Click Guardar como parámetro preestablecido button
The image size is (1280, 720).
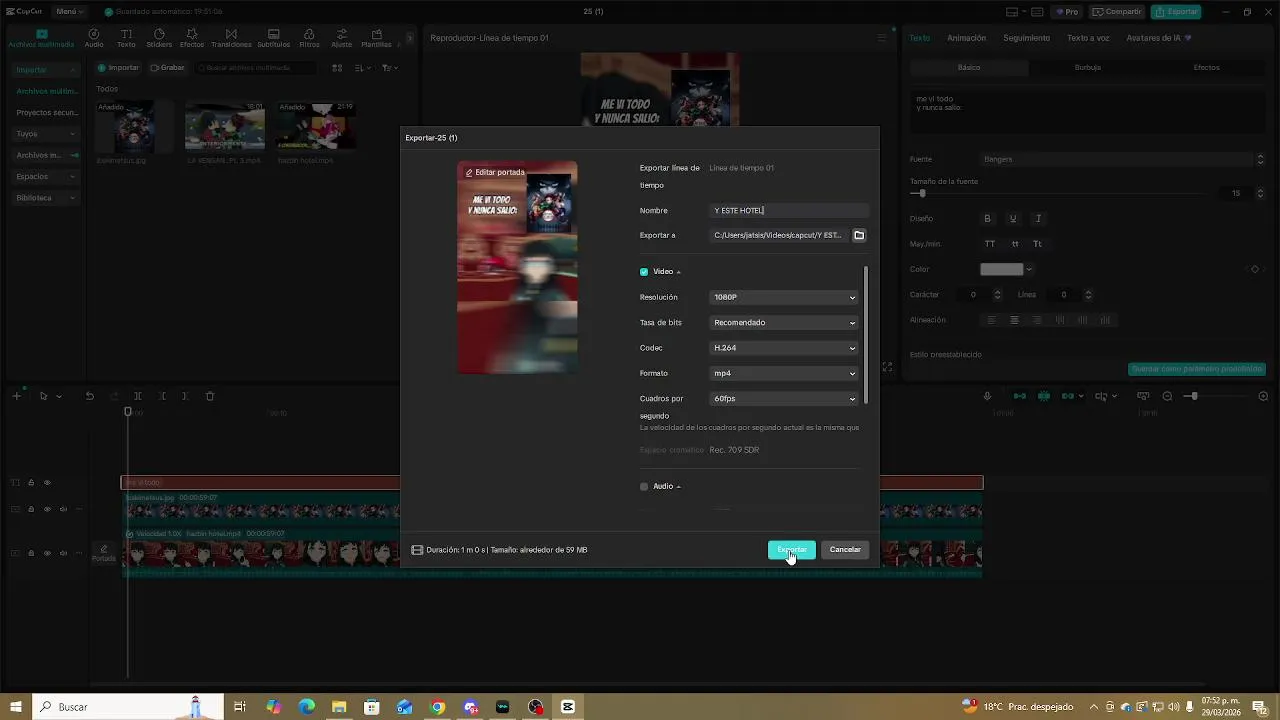1198,369
